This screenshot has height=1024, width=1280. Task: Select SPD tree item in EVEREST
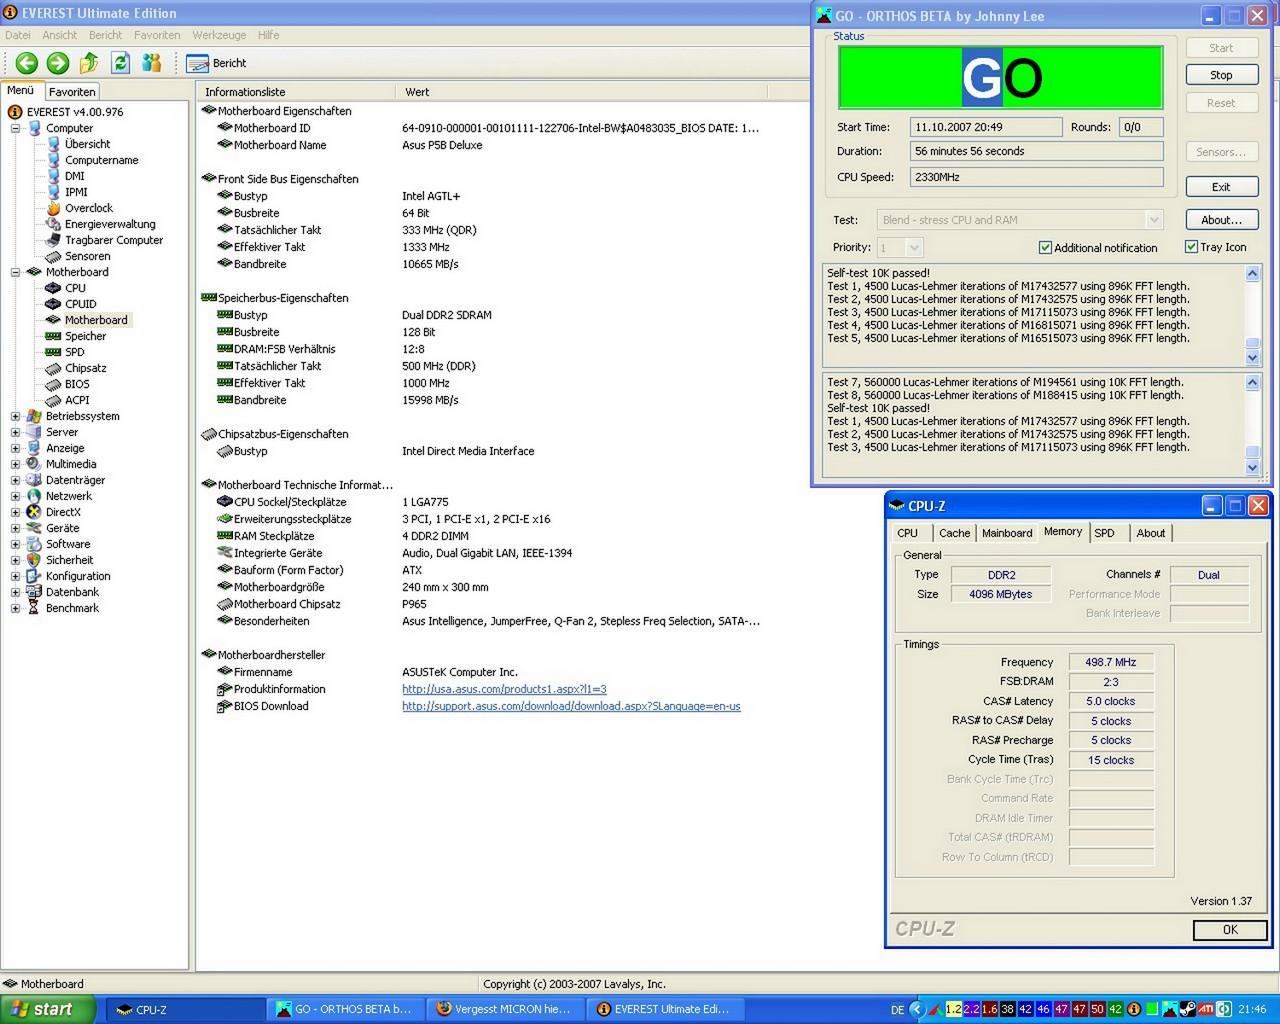coord(74,352)
